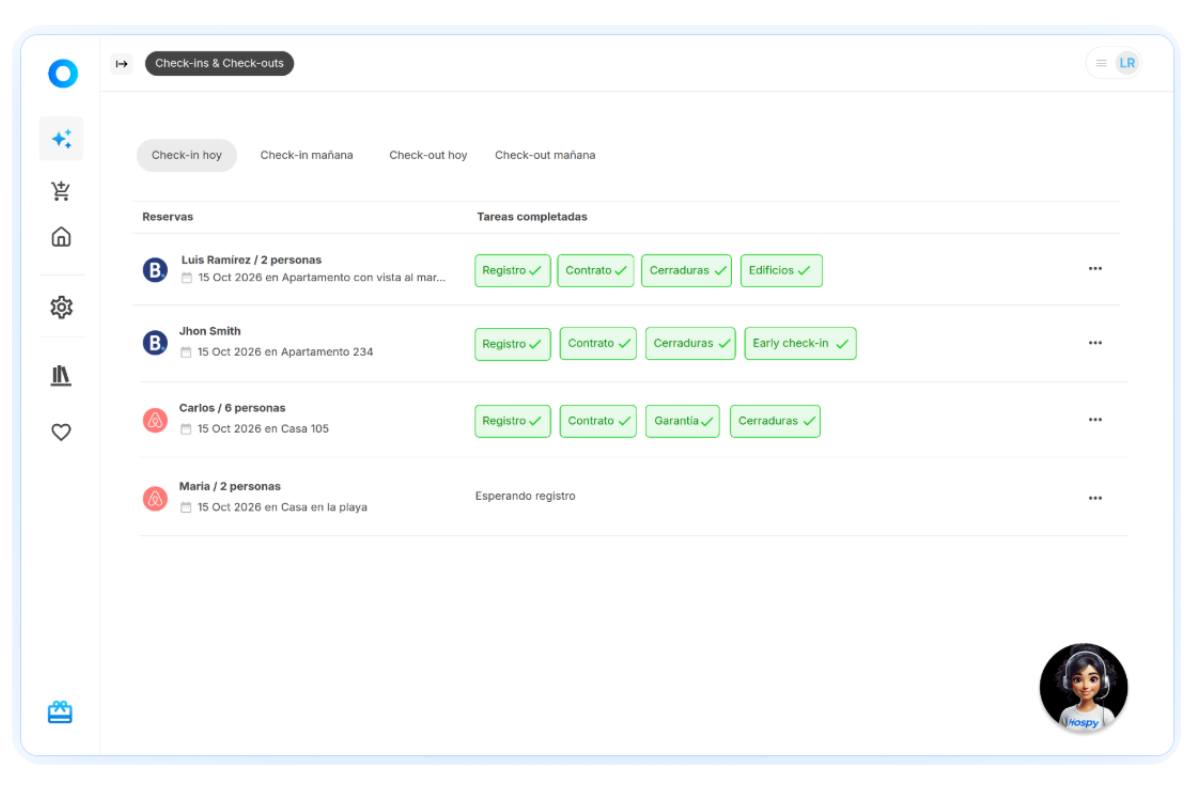Image resolution: width=1200 pixels, height=800 pixels.
Task: Click the blue circle app logo
Action: click(62, 73)
